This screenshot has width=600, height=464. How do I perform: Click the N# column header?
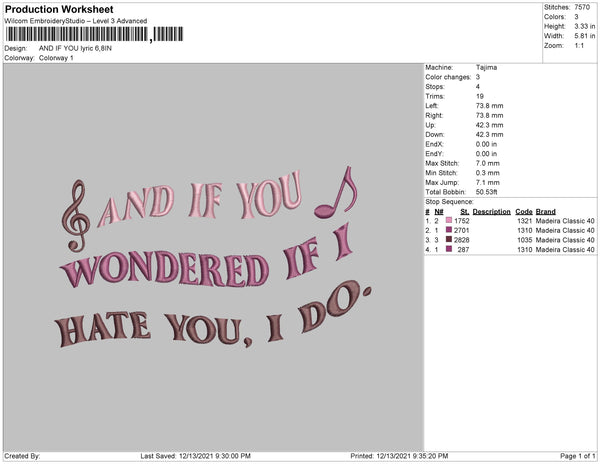pyautogui.click(x=439, y=212)
